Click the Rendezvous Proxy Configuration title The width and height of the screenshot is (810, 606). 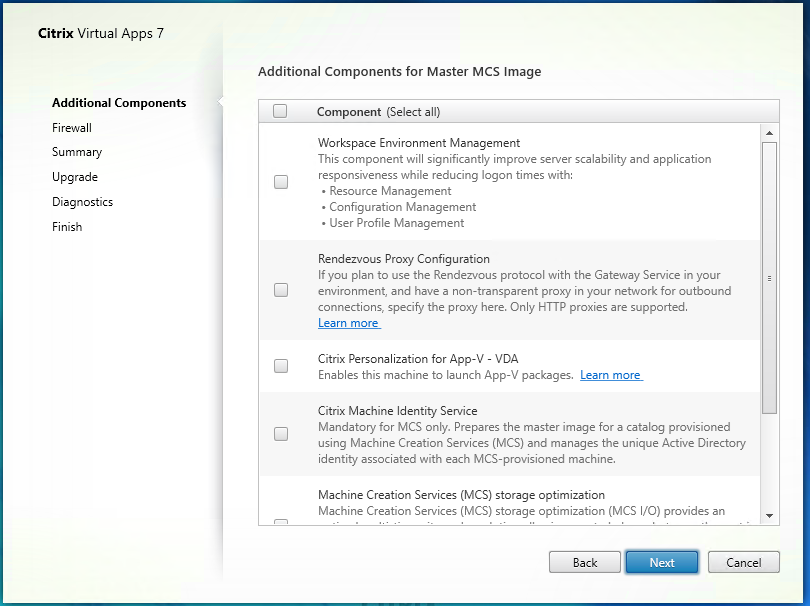[403, 259]
